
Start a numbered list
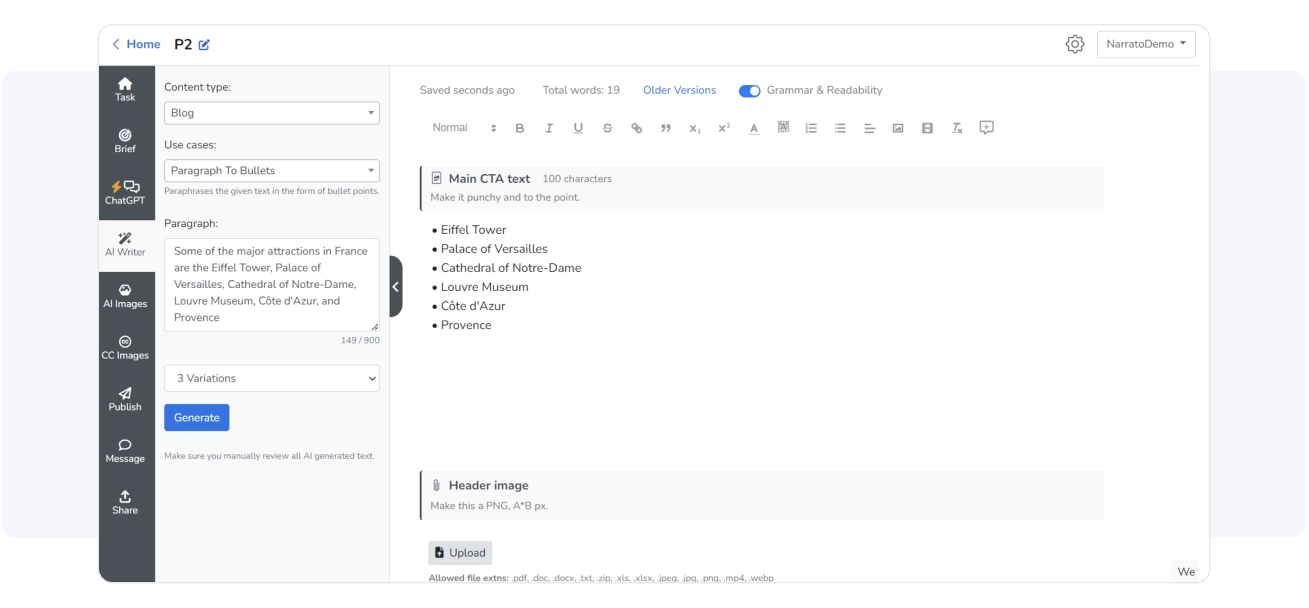[x=811, y=128]
